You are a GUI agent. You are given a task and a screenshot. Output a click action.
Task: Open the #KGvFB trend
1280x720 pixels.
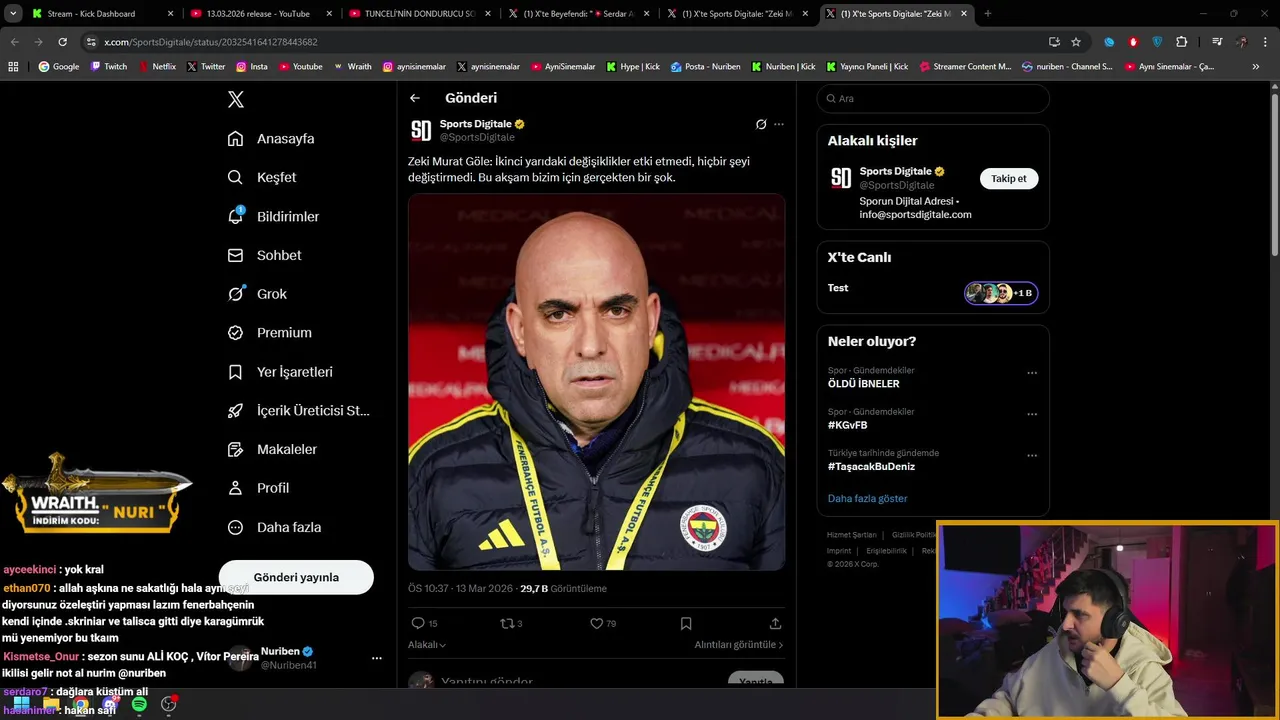point(847,425)
